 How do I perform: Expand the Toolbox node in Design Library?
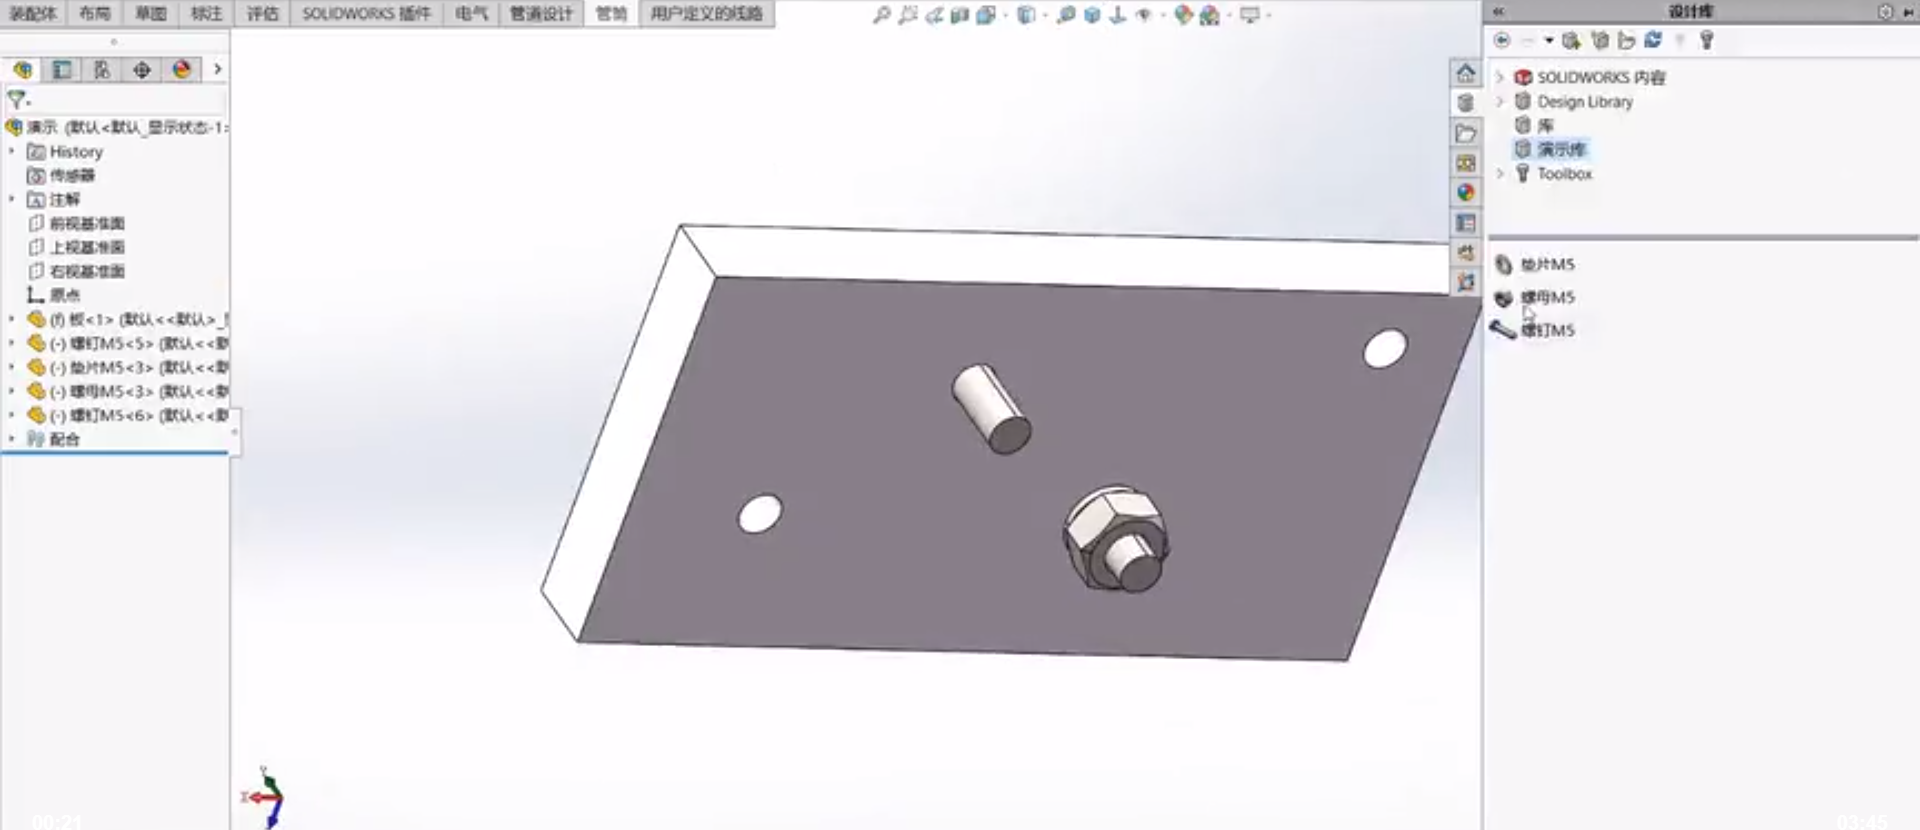(1500, 174)
